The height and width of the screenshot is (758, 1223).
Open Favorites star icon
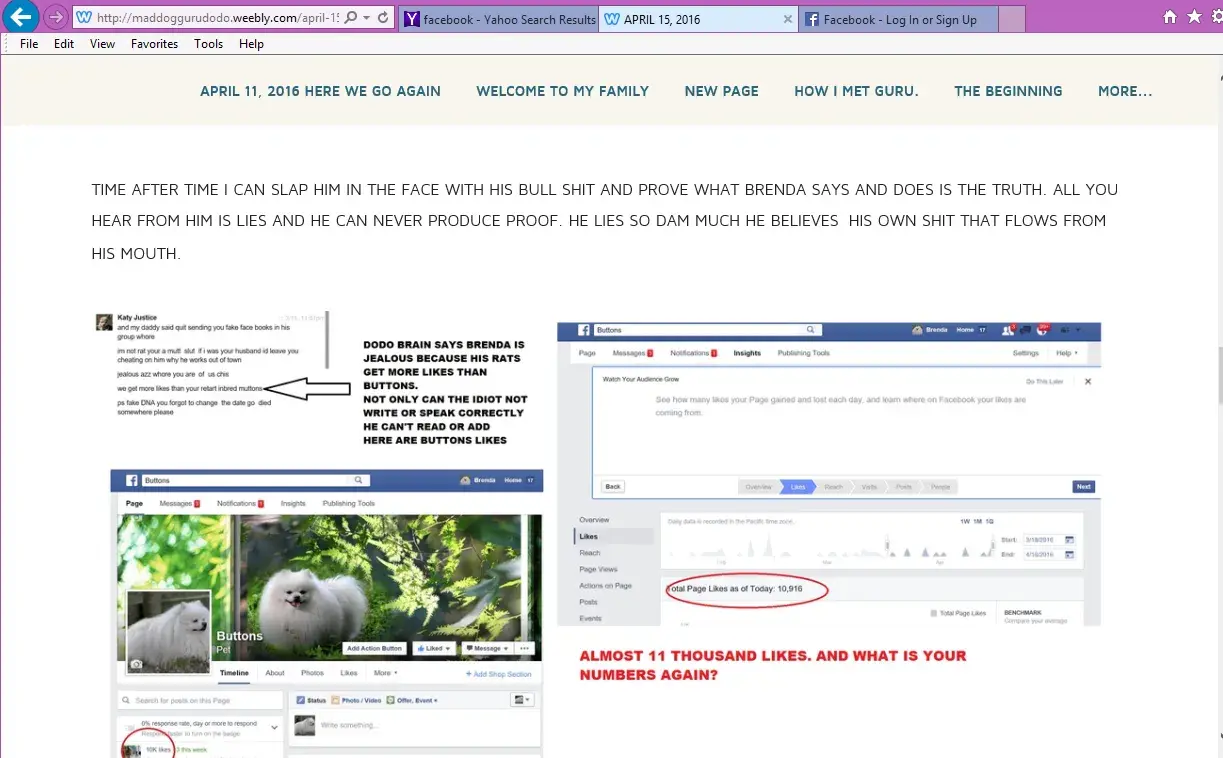pos(1194,17)
